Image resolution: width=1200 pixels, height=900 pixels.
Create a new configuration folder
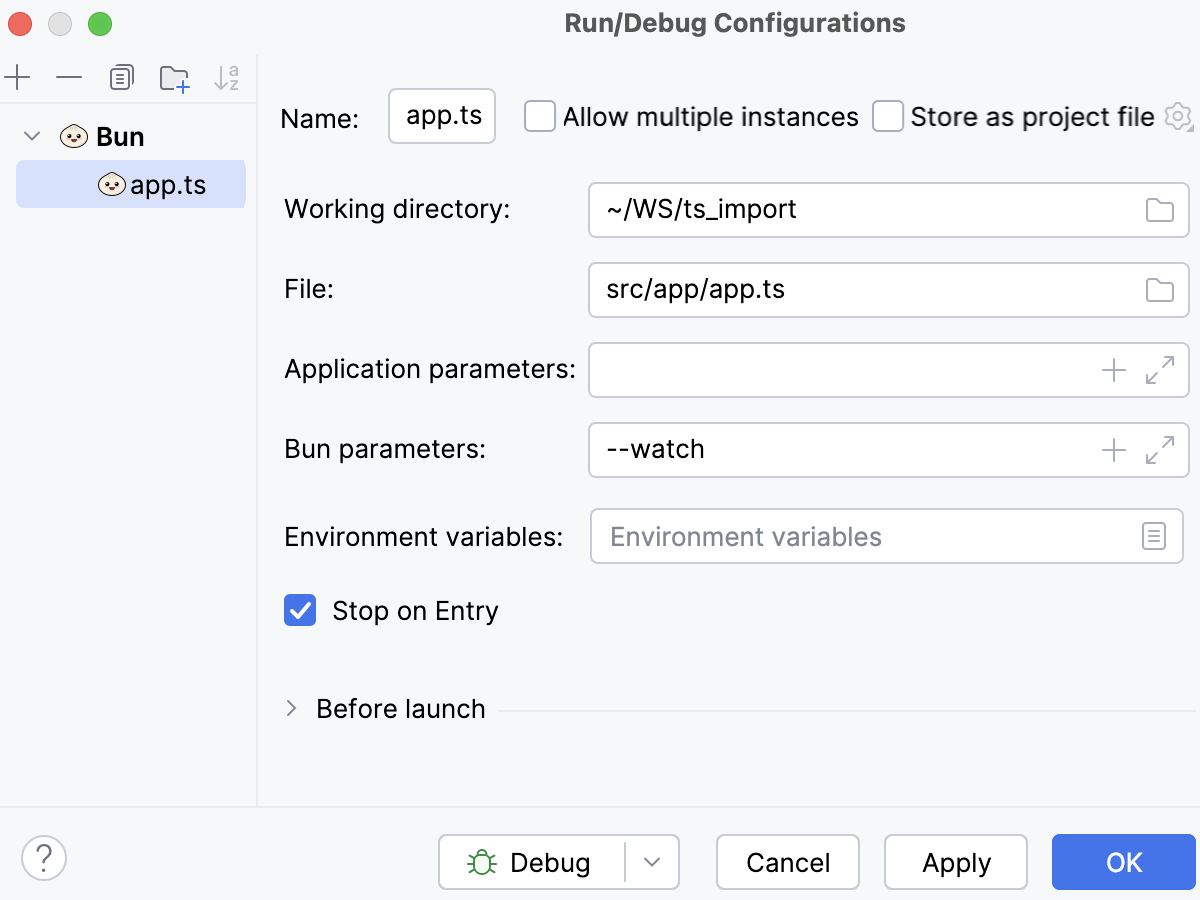174,77
